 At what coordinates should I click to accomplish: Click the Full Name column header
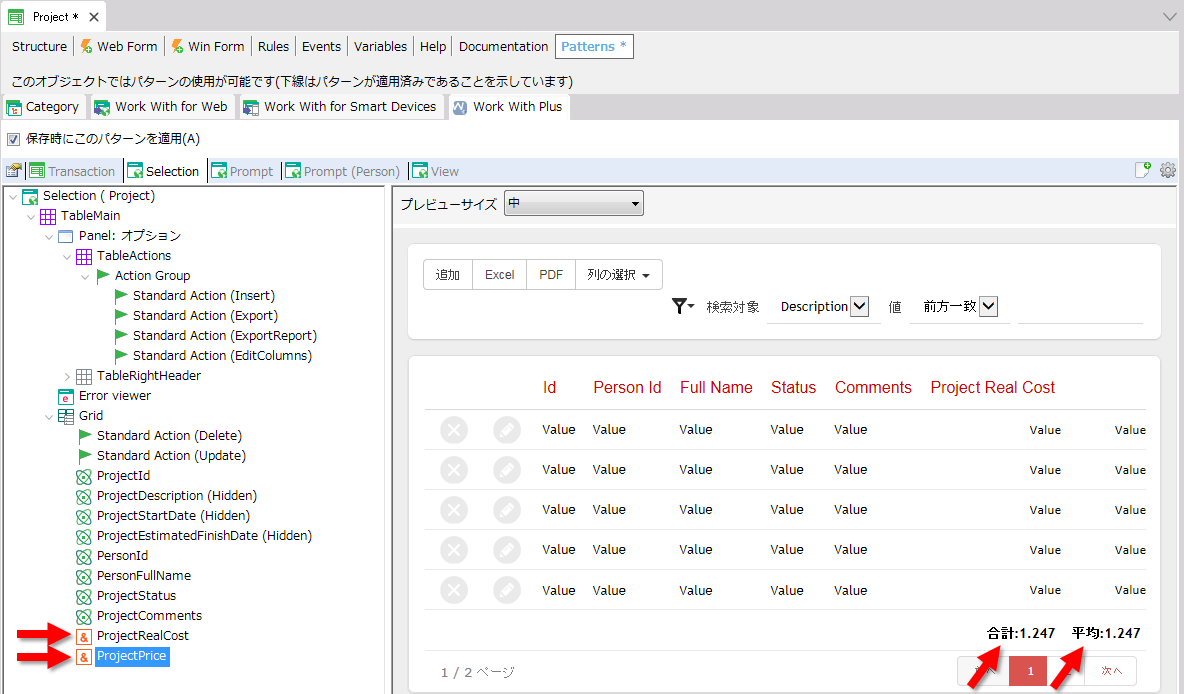coord(716,387)
